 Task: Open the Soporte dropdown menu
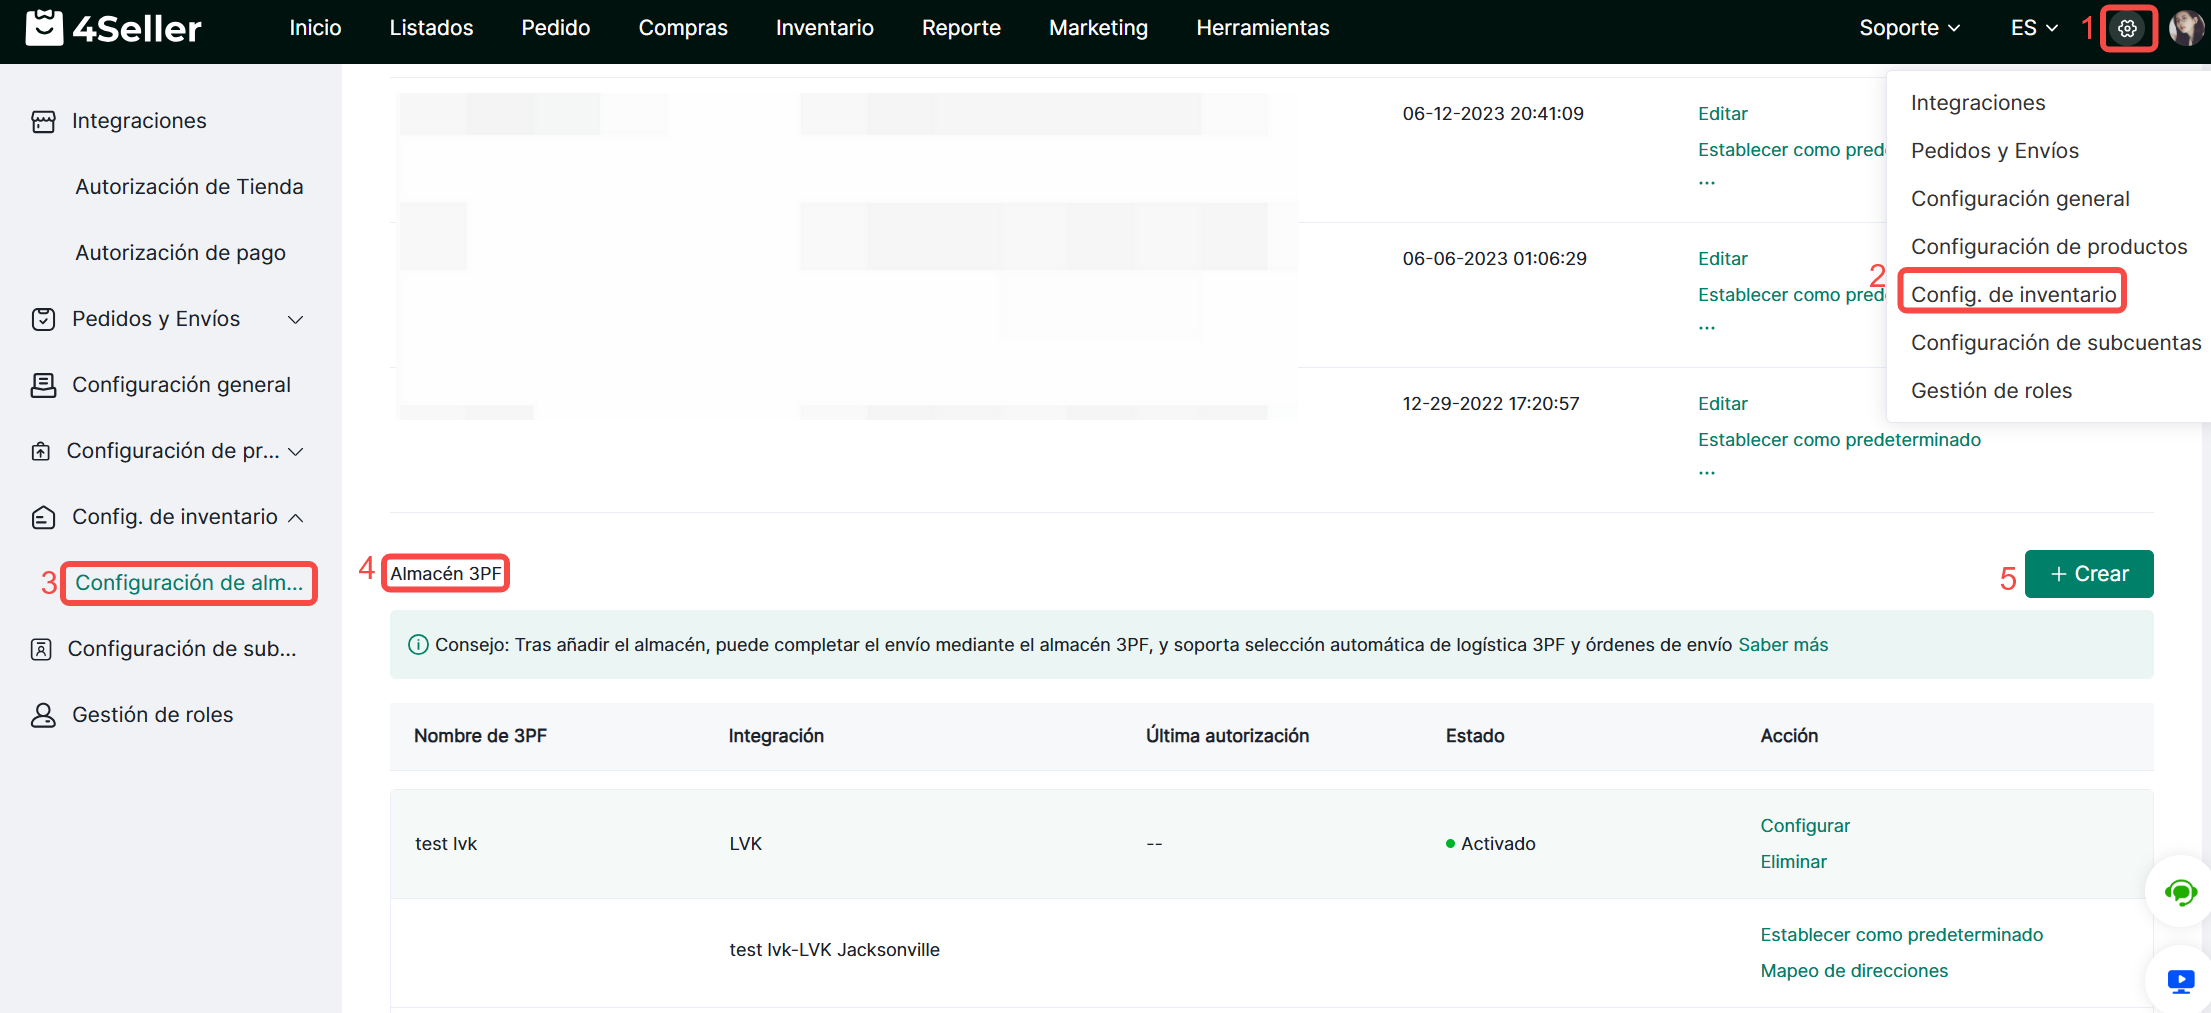(1908, 28)
